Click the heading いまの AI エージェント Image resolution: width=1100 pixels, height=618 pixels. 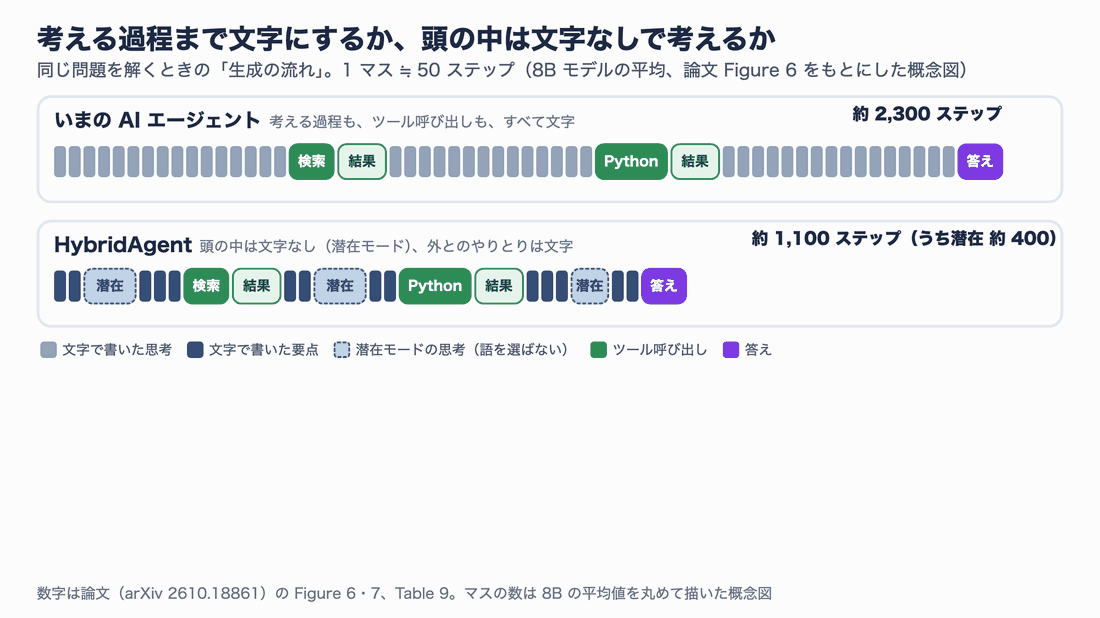coord(157,121)
